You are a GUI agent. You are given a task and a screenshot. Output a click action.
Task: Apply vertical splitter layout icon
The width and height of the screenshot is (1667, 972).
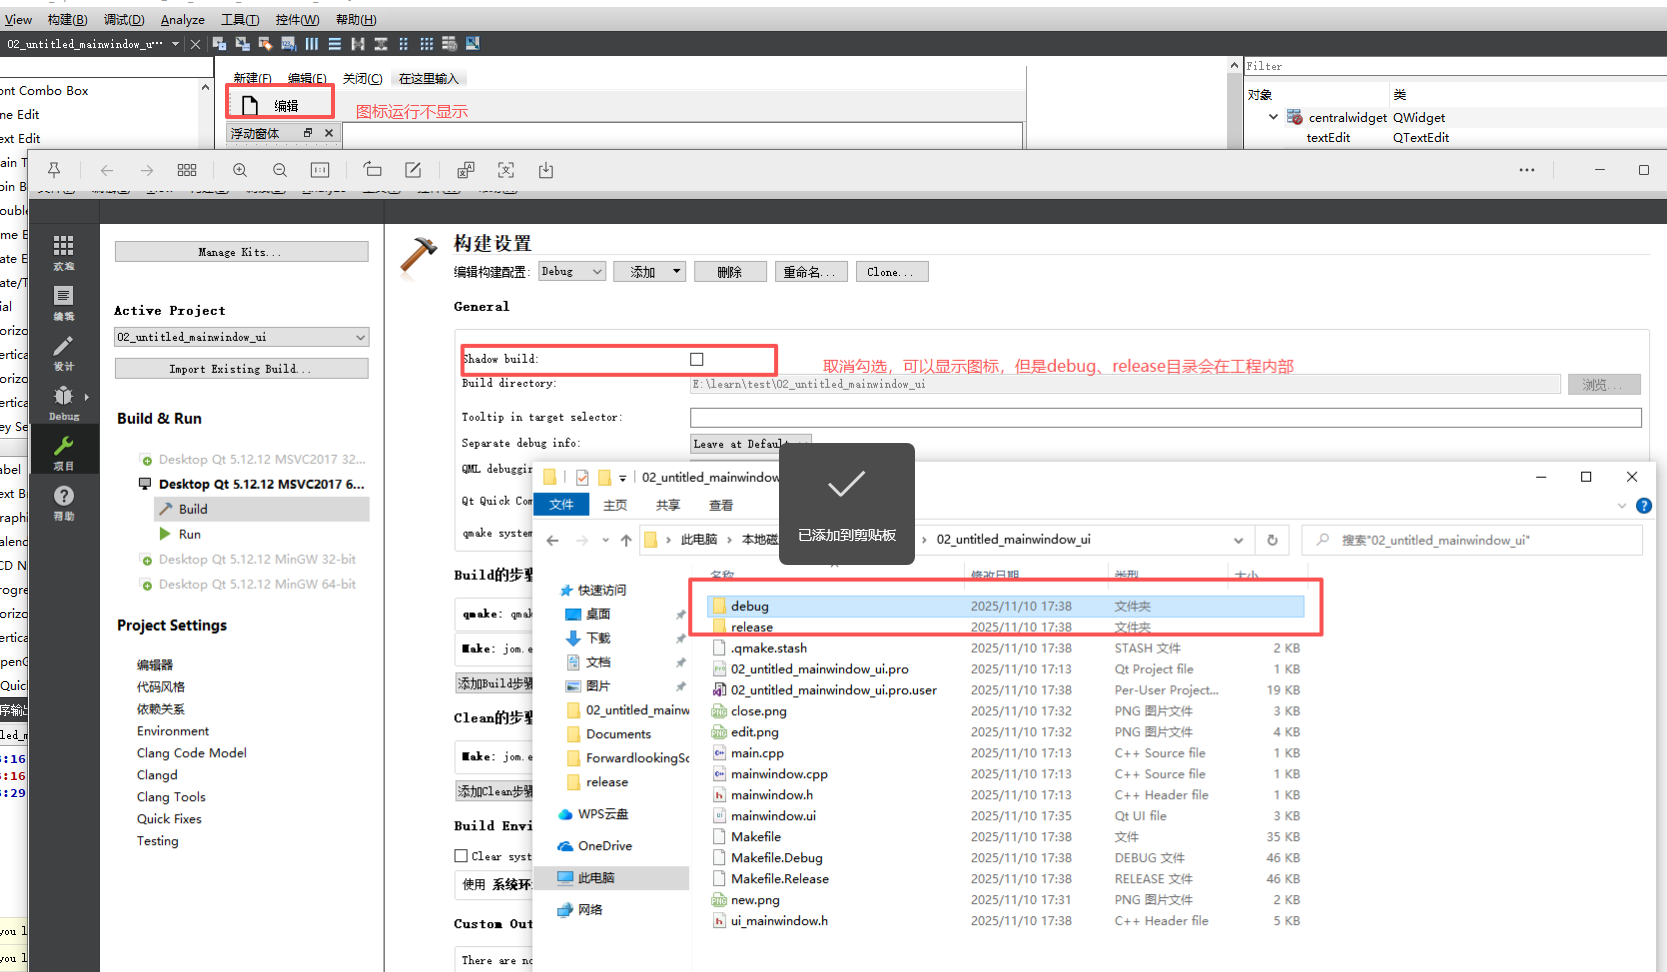[381, 44]
